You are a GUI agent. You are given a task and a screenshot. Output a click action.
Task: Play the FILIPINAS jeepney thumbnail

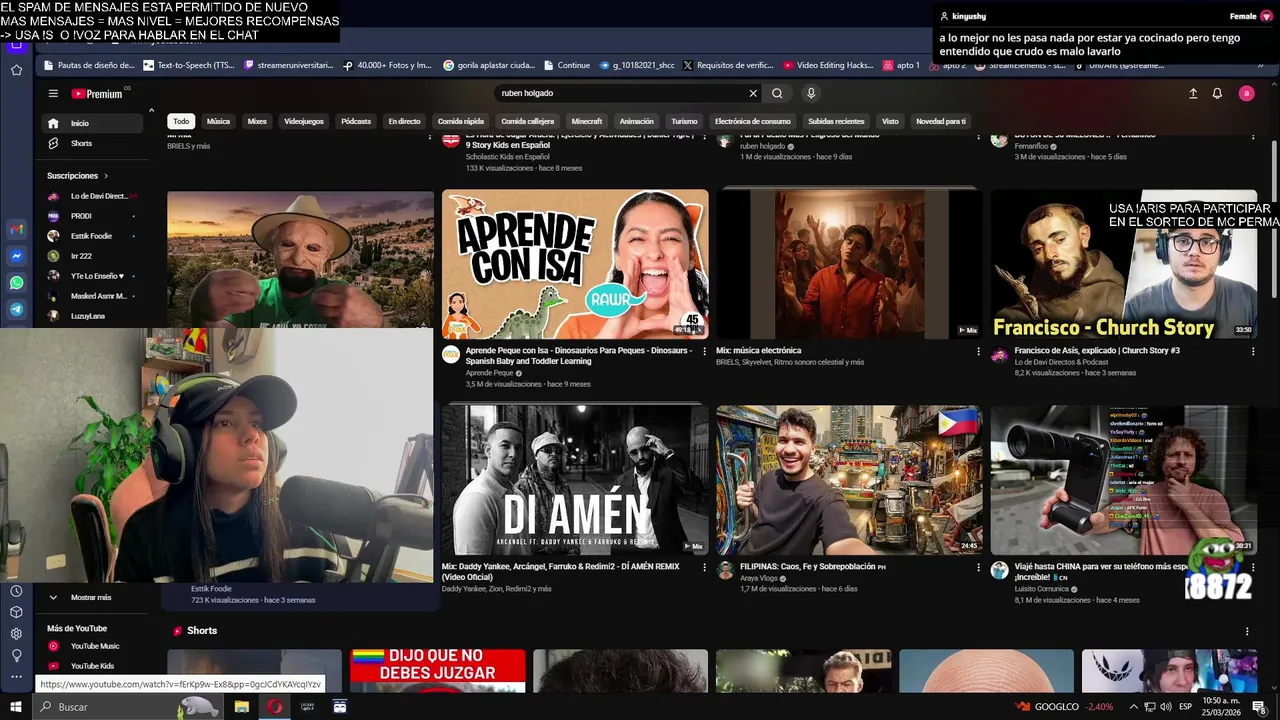pos(849,480)
